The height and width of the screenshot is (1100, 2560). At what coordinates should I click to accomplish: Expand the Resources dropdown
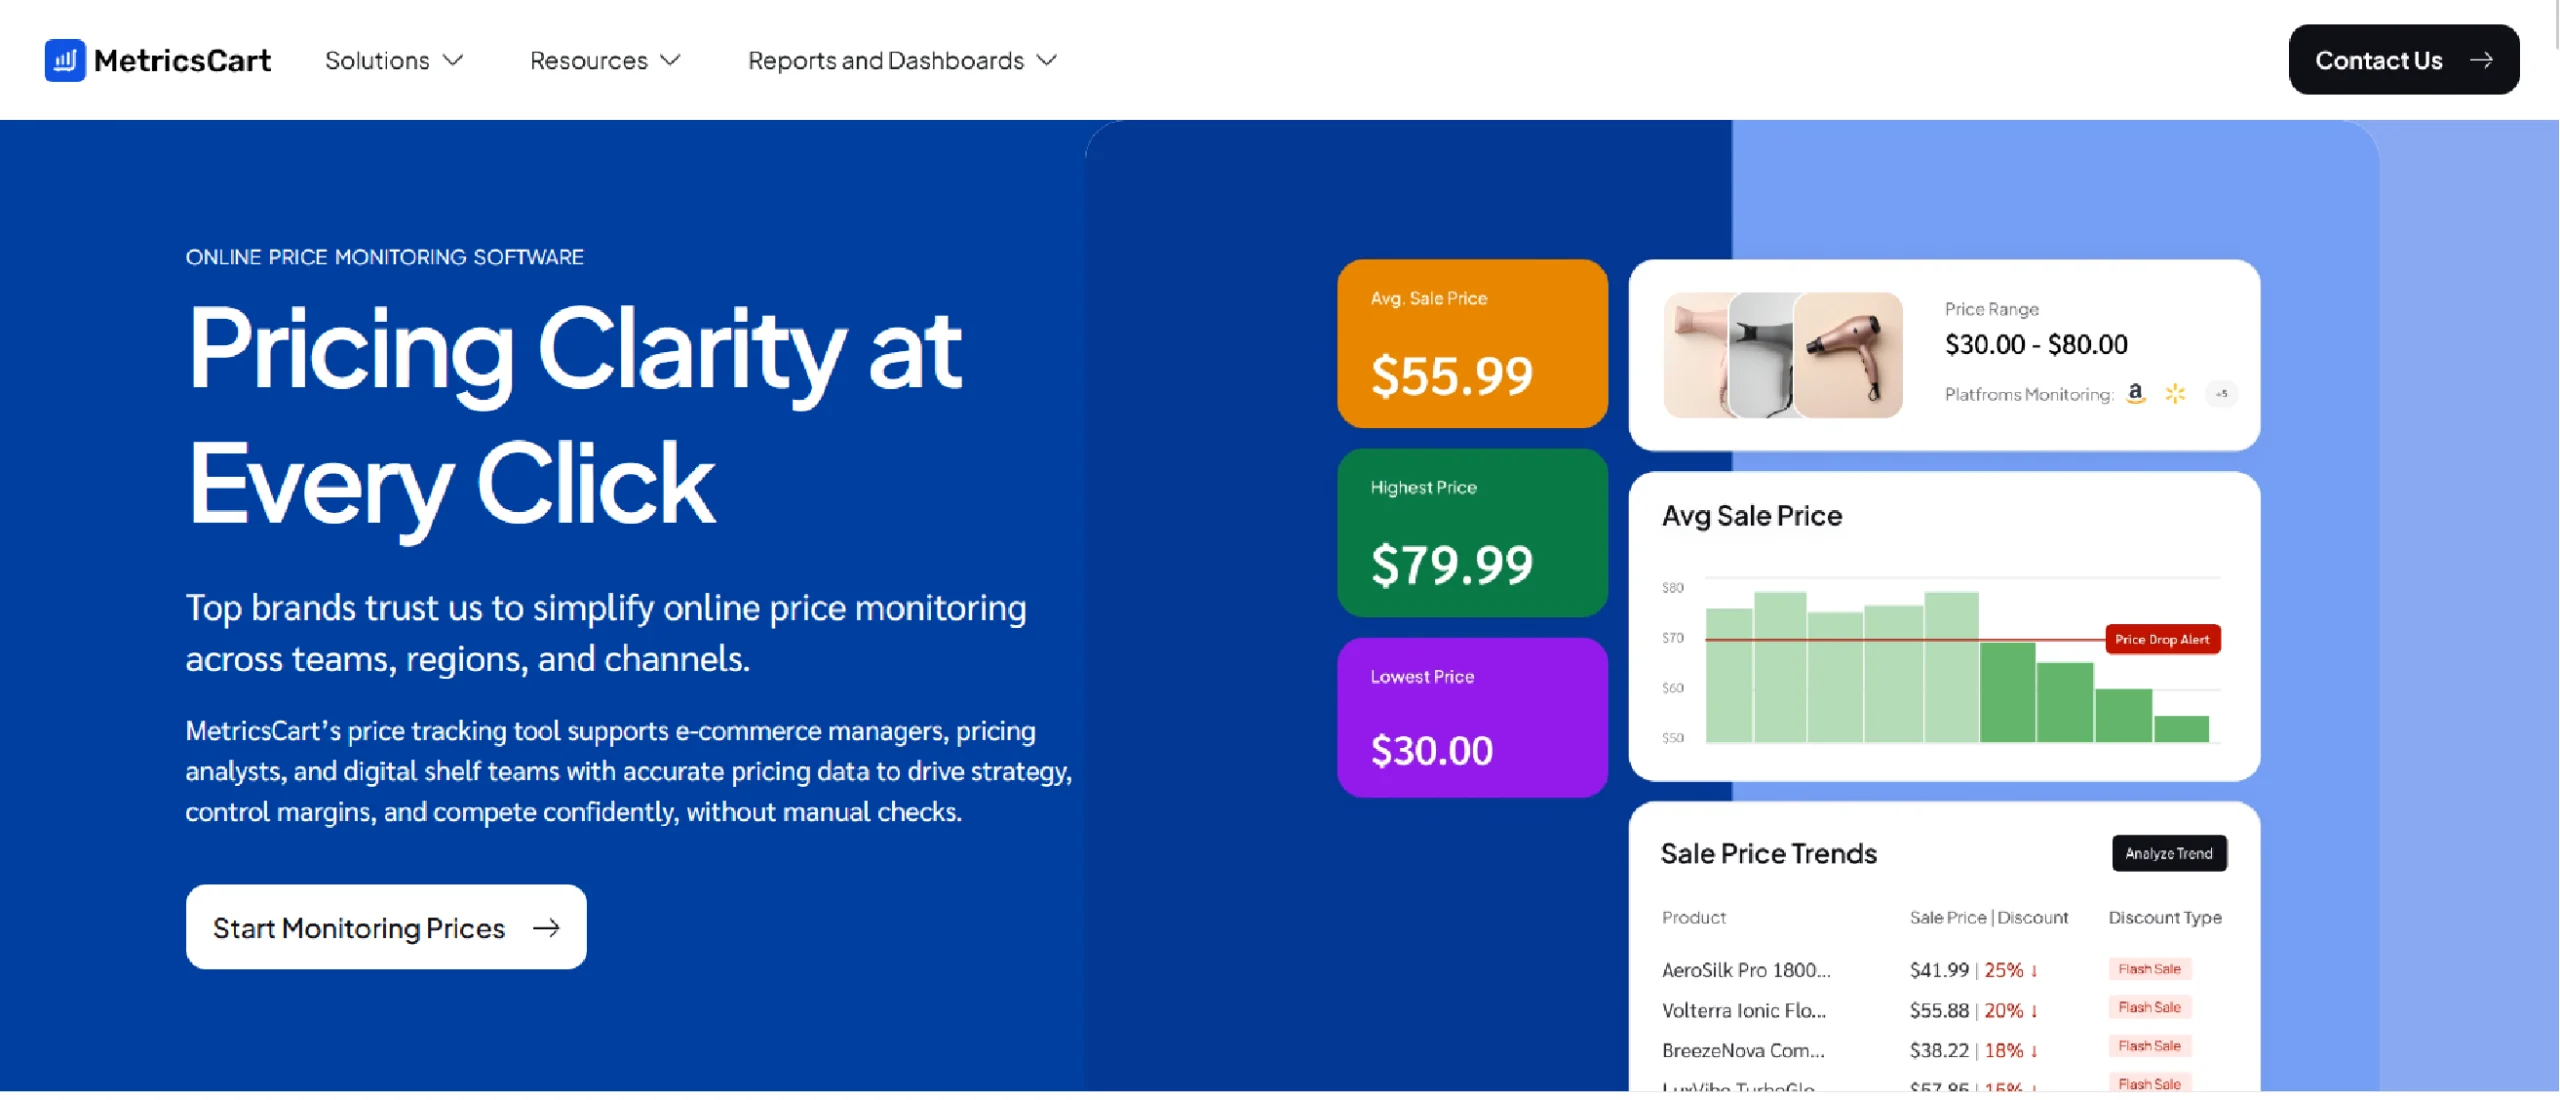(x=603, y=60)
